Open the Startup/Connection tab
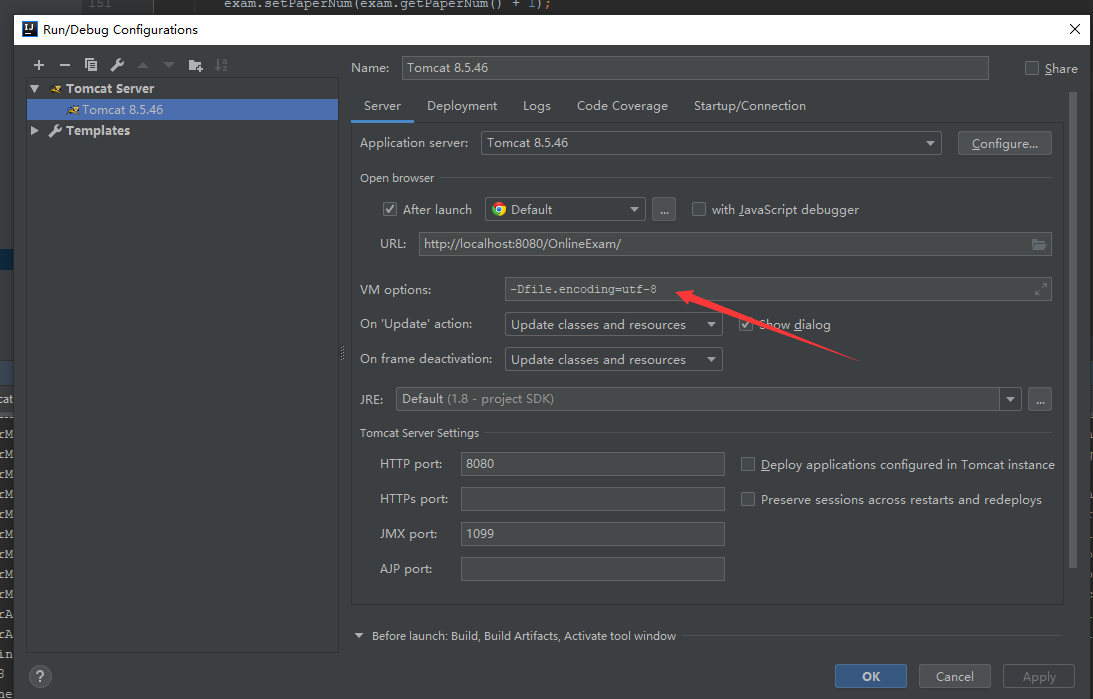The image size is (1093, 699). (749, 106)
